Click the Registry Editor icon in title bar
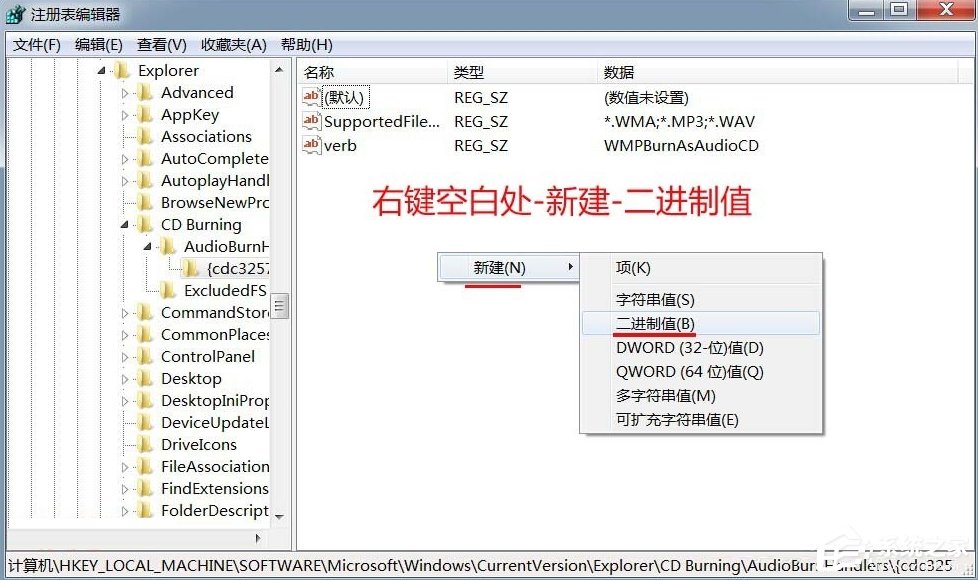Image resolution: width=978 pixels, height=580 pixels. point(13,14)
